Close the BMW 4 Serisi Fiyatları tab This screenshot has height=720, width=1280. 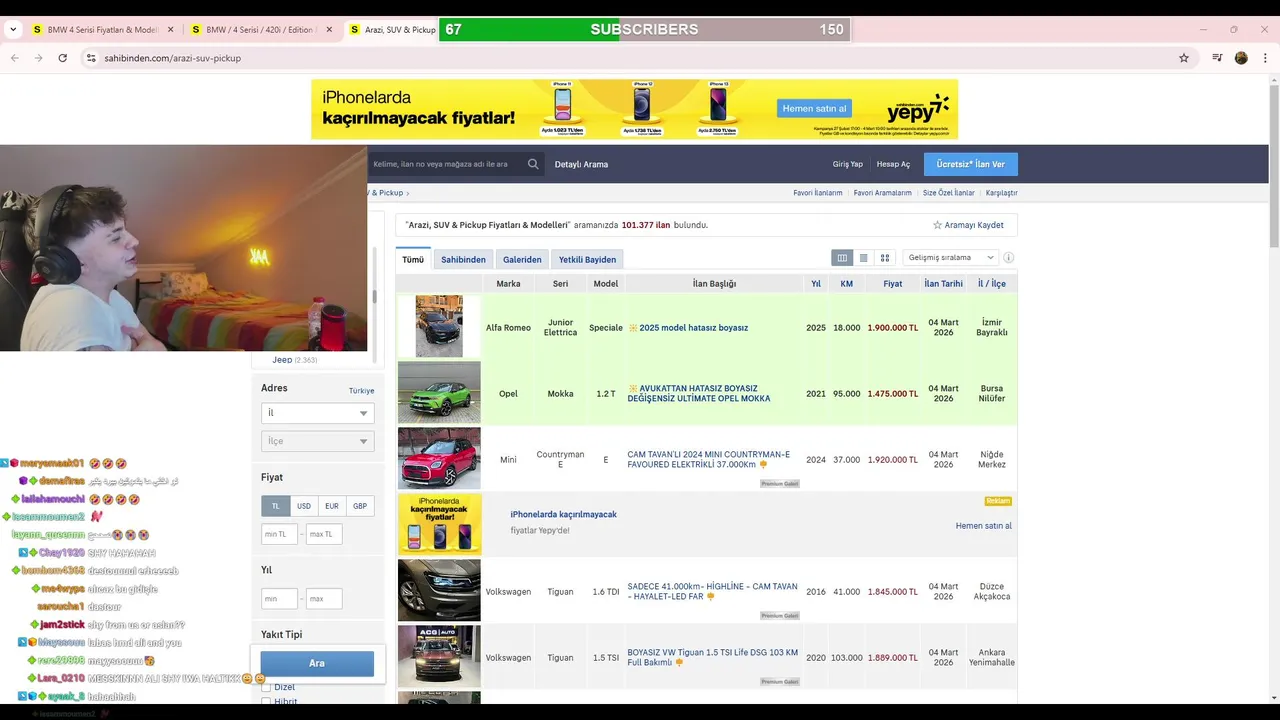pos(171,30)
